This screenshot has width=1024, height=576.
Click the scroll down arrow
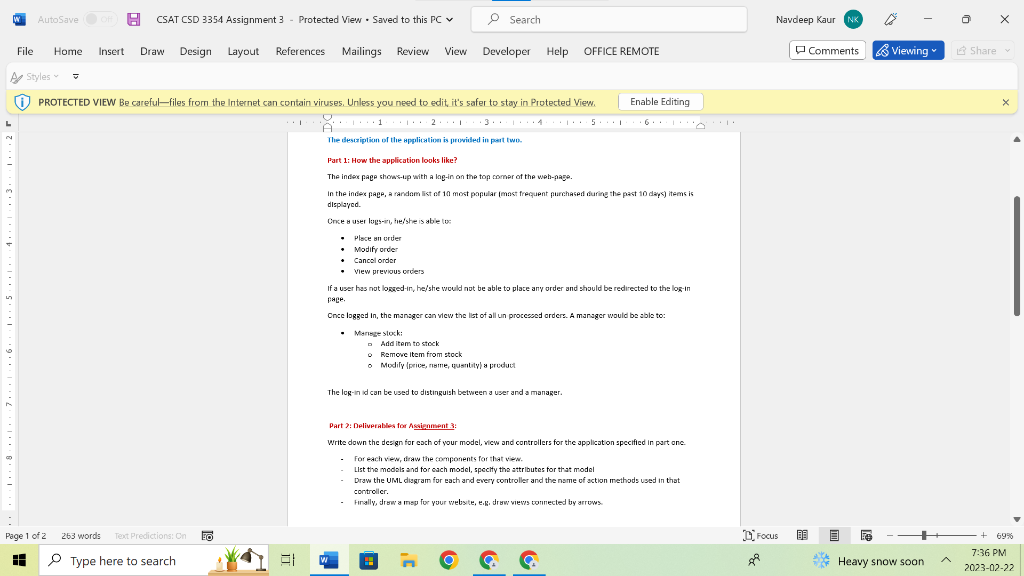[1017, 520]
